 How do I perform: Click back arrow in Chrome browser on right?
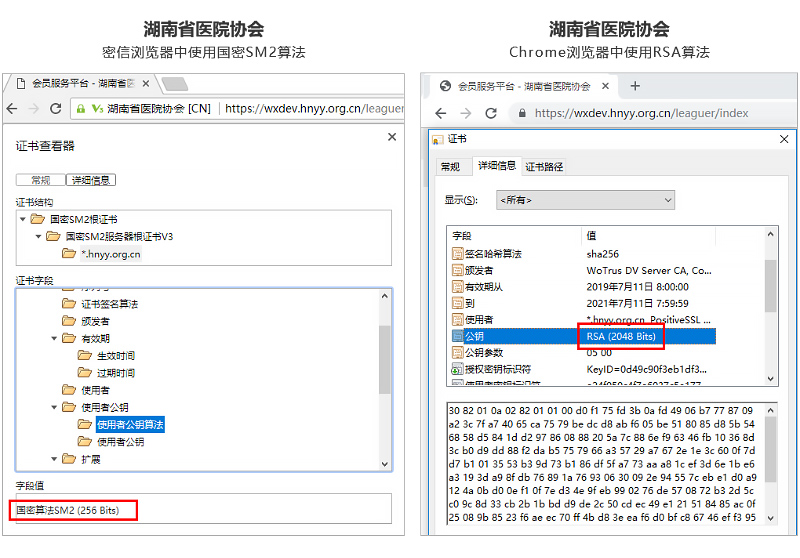coord(439,113)
